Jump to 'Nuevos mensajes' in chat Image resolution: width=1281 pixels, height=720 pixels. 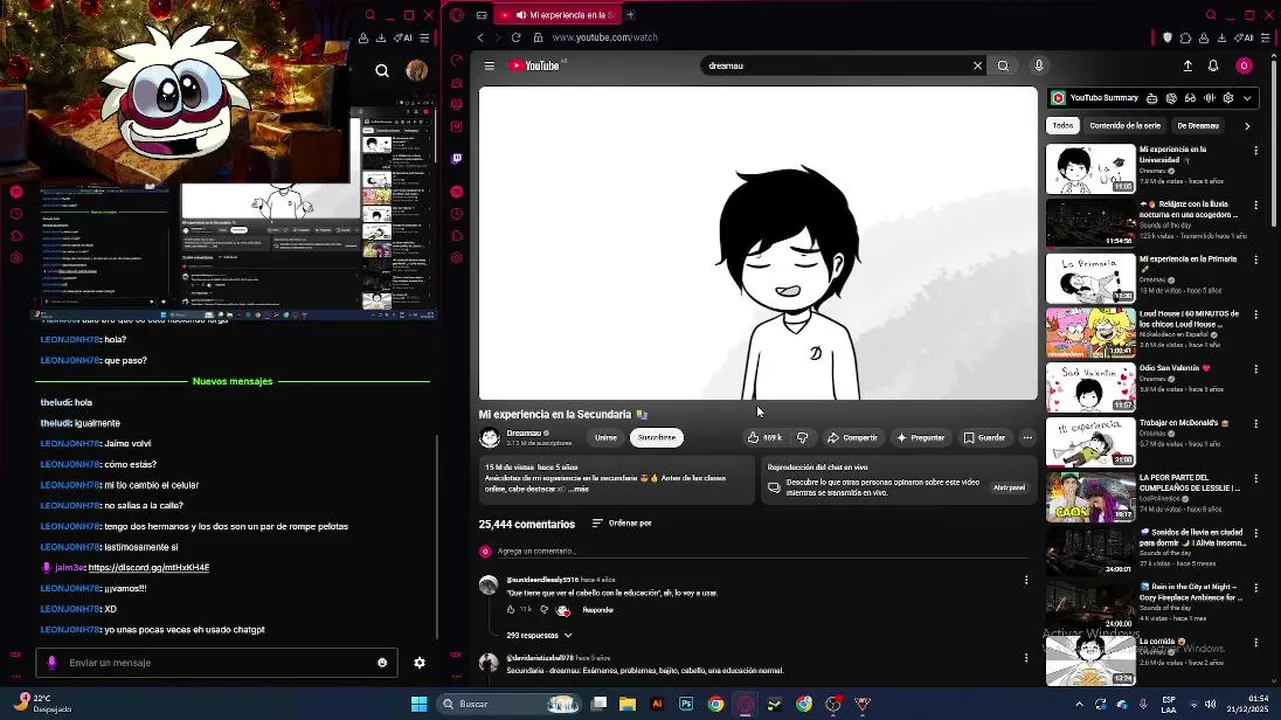[232, 381]
